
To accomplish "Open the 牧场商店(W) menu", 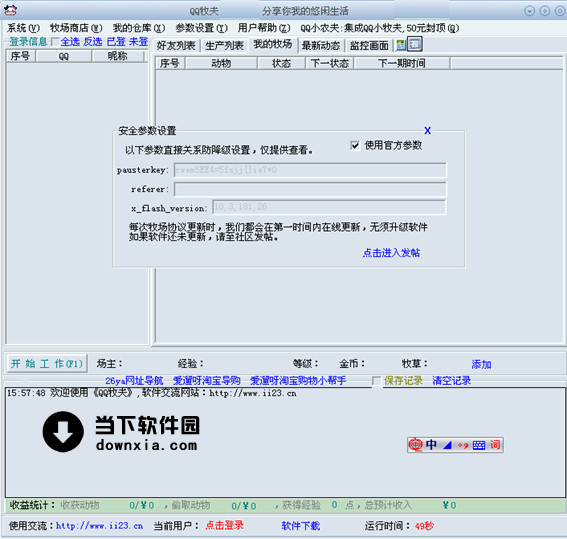I will [x=76, y=28].
